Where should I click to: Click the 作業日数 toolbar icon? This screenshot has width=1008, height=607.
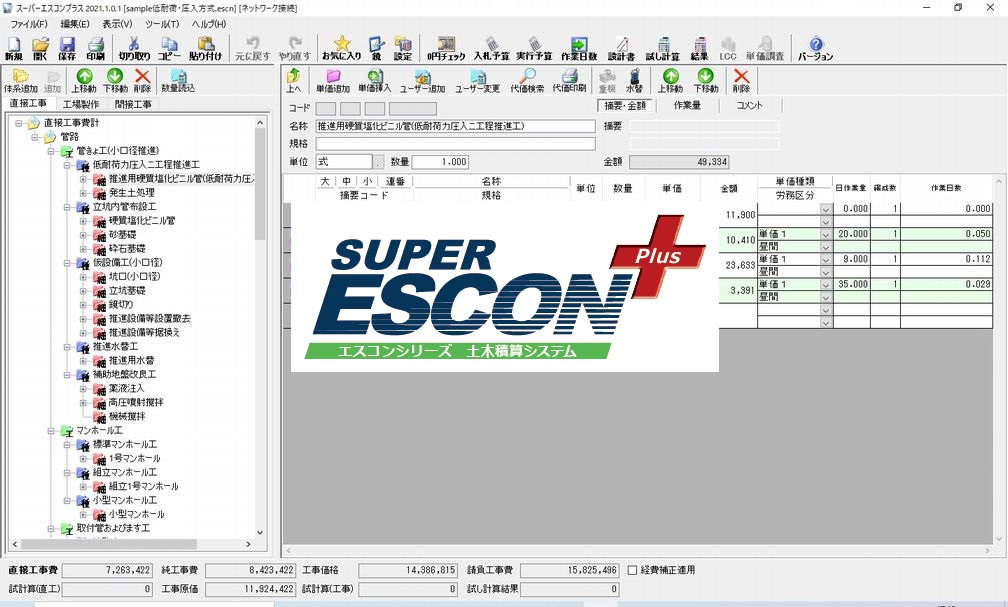pos(579,49)
